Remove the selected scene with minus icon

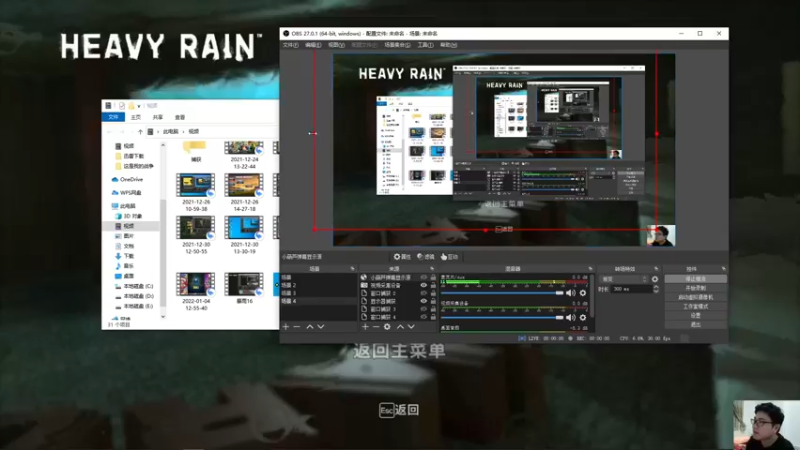296,327
